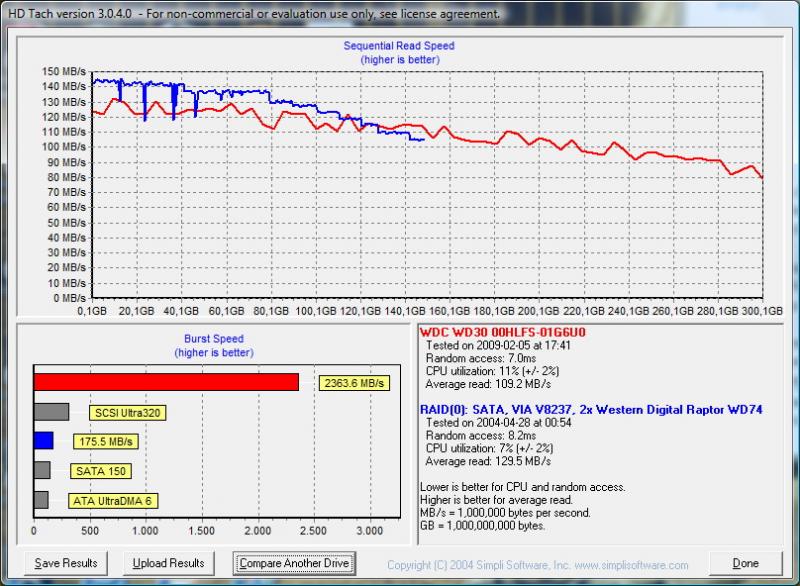Click 'Random access: 7.0ms' text
800x586 pixels.
pos(481,358)
